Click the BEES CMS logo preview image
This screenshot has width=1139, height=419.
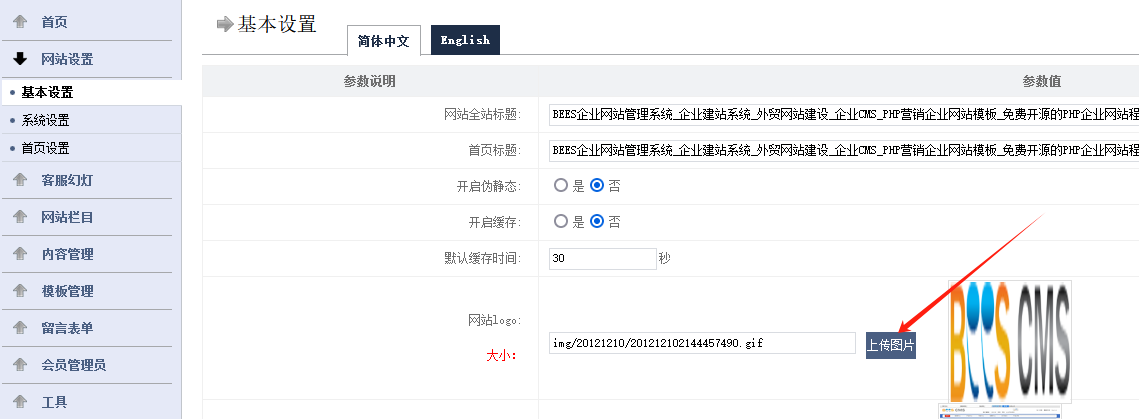coord(1009,340)
